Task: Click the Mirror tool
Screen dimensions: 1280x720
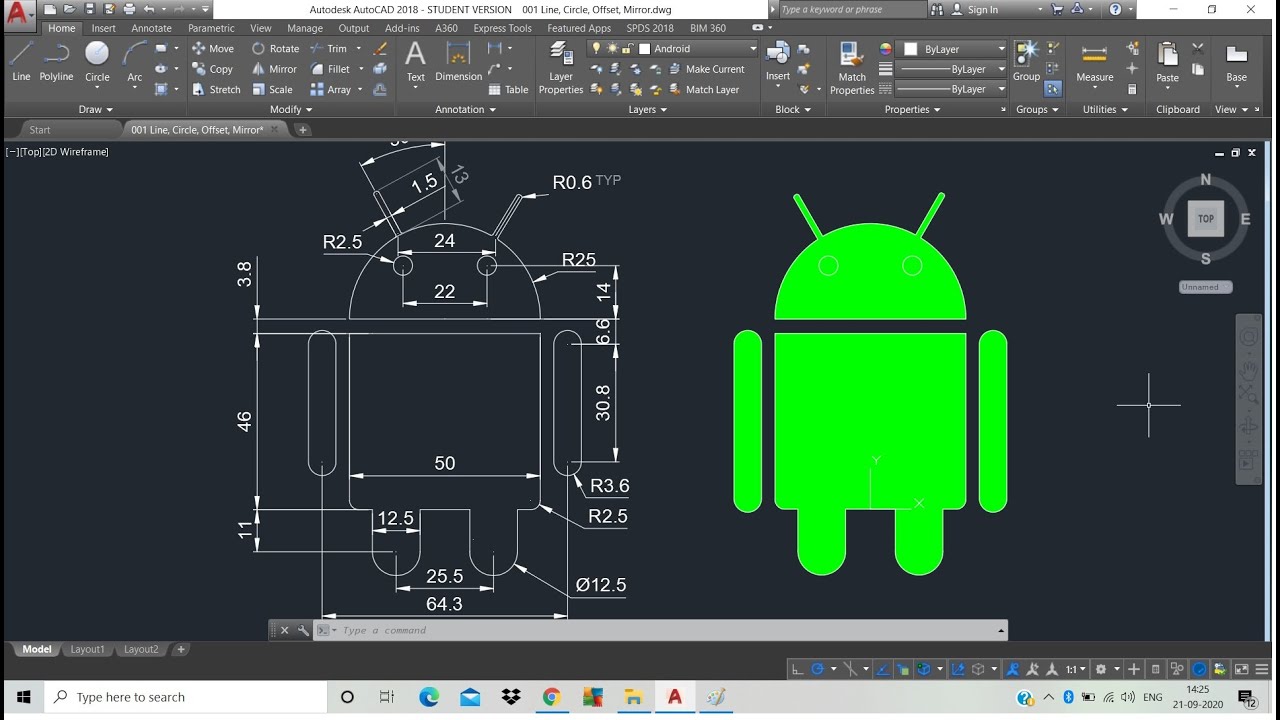Action: pos(275,69)
